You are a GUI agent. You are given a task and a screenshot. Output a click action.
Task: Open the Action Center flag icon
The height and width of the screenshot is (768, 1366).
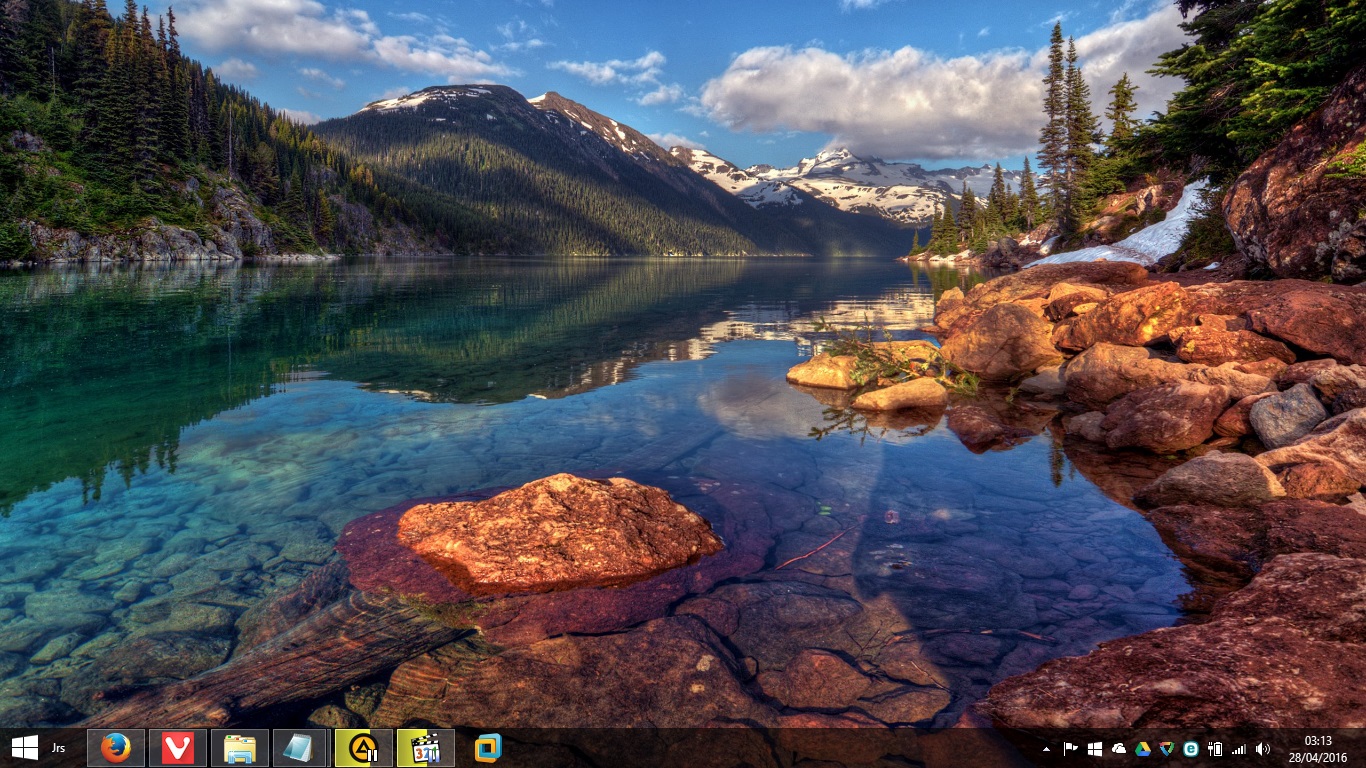coord(1071,749)
